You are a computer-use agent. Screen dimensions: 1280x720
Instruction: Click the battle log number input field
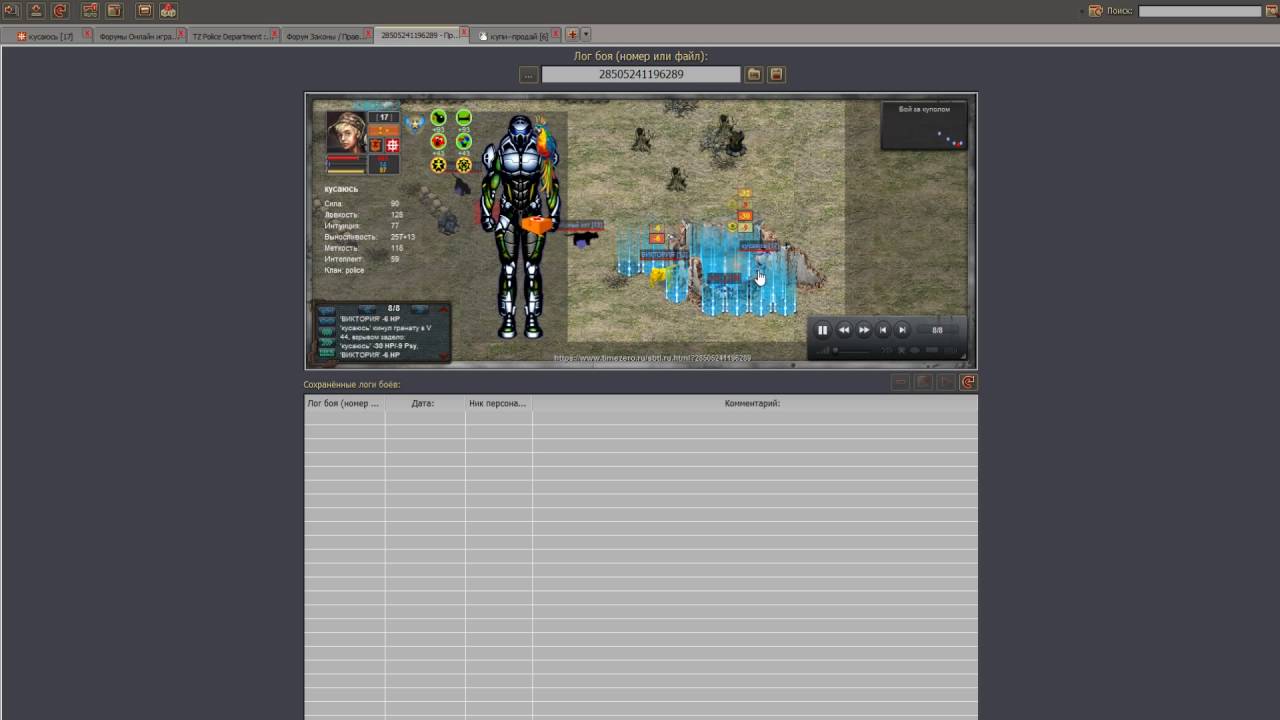click(x=641, y=75)
